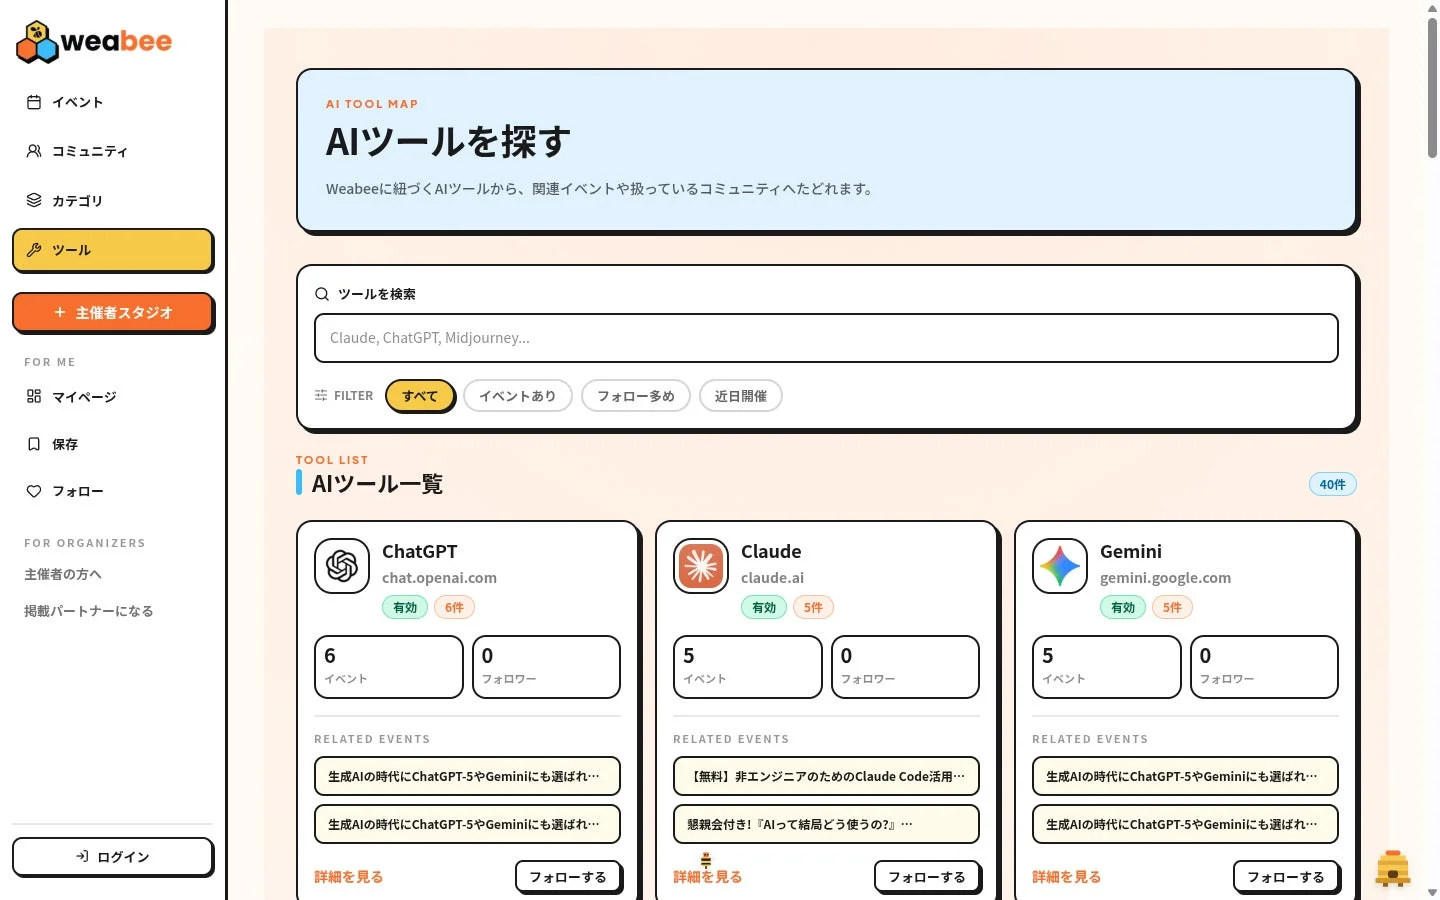The height and width of the screenshot is (900, 1440).
Task: Click the chat.openai.com text
Action: 439,578
